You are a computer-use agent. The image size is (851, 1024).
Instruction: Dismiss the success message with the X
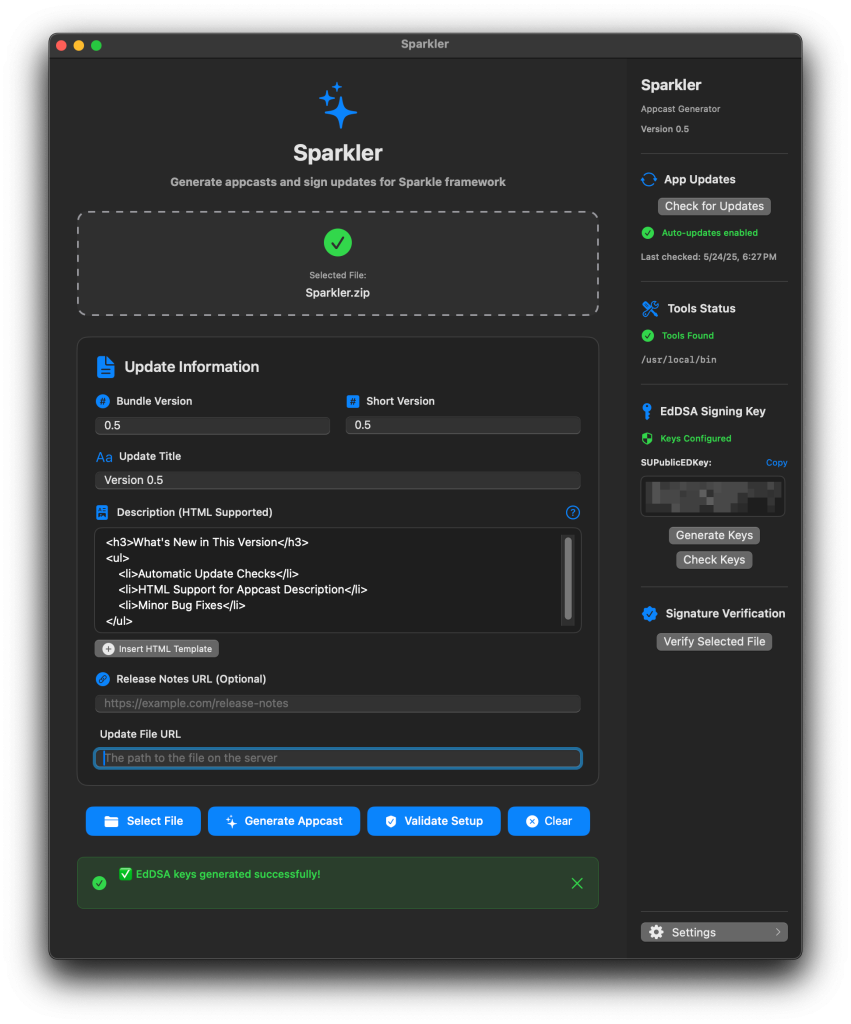pyautogui.click(x=577, y=884)
